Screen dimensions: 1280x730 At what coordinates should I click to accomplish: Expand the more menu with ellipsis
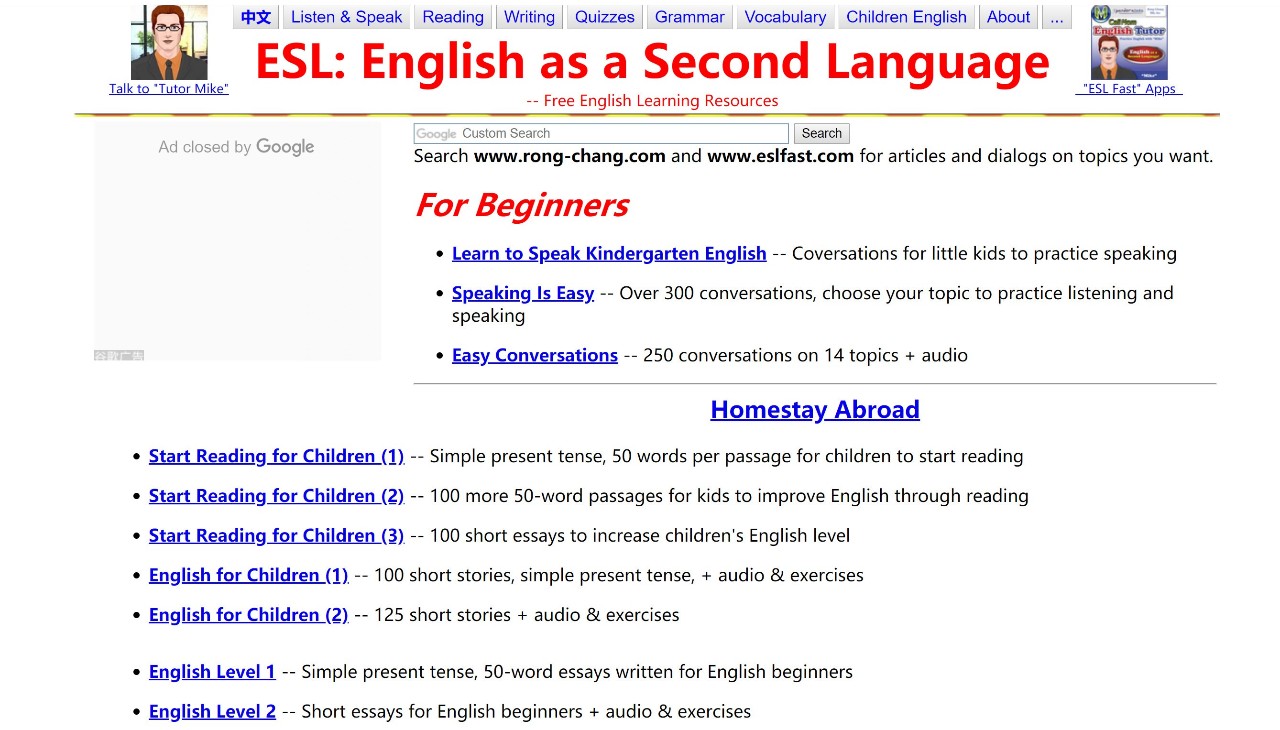click(x=1056, y=17)
